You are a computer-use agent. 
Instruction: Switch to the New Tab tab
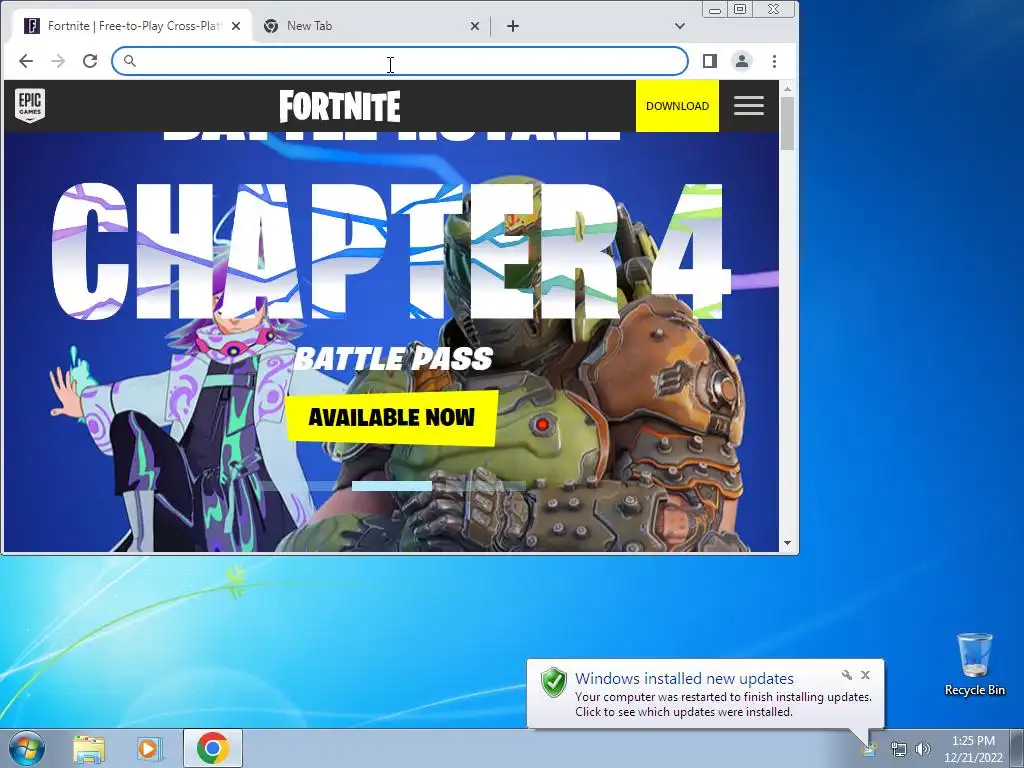point(372,26)
